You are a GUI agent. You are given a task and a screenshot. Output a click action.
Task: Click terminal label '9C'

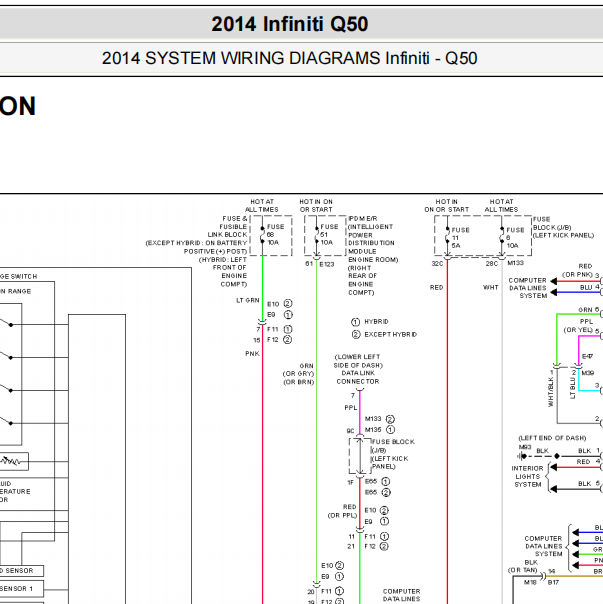350,431
